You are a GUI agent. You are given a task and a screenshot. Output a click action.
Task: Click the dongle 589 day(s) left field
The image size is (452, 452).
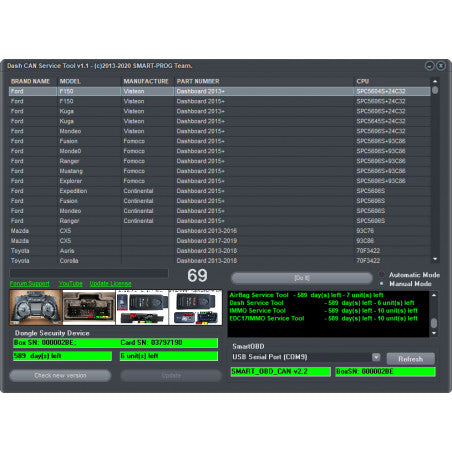point(62,356)
